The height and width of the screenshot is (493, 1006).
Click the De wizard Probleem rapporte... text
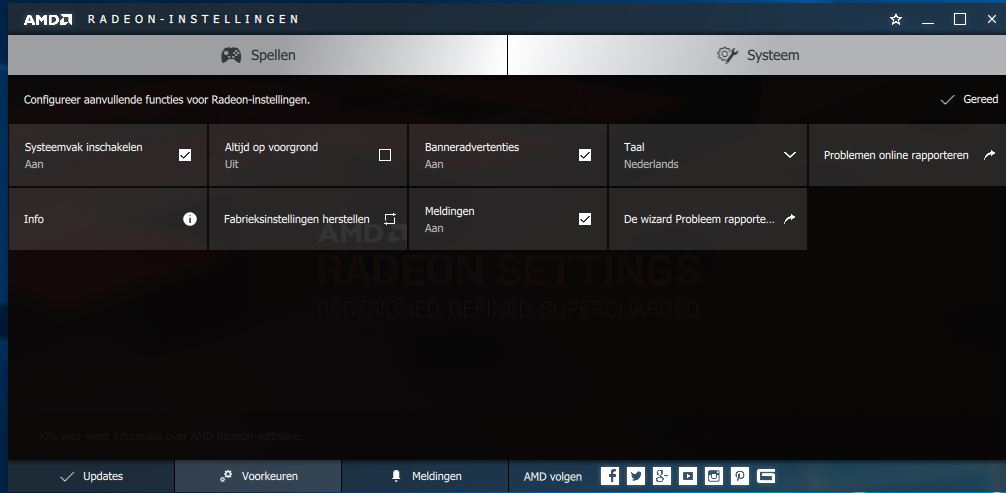699,220
